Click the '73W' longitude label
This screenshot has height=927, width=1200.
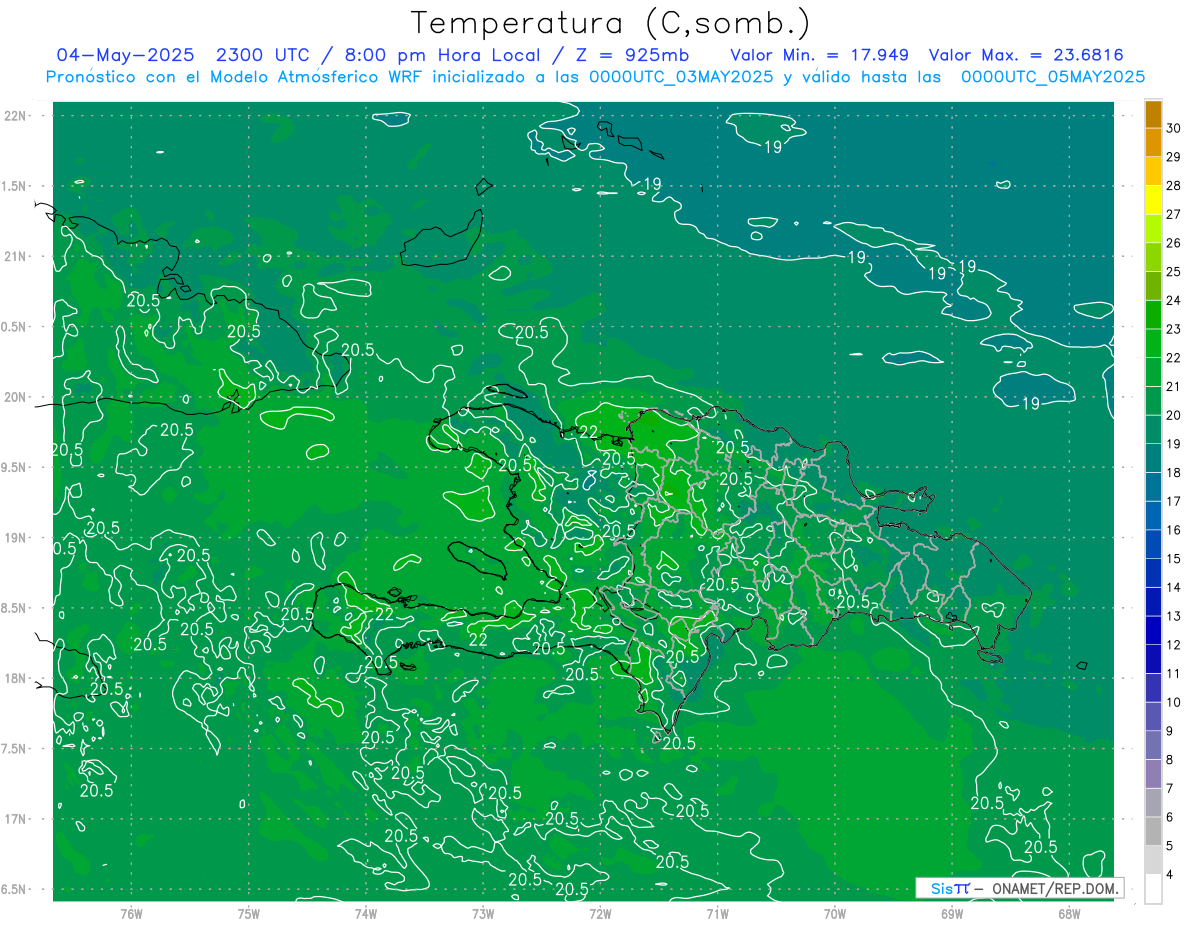[x=483, y=913]
